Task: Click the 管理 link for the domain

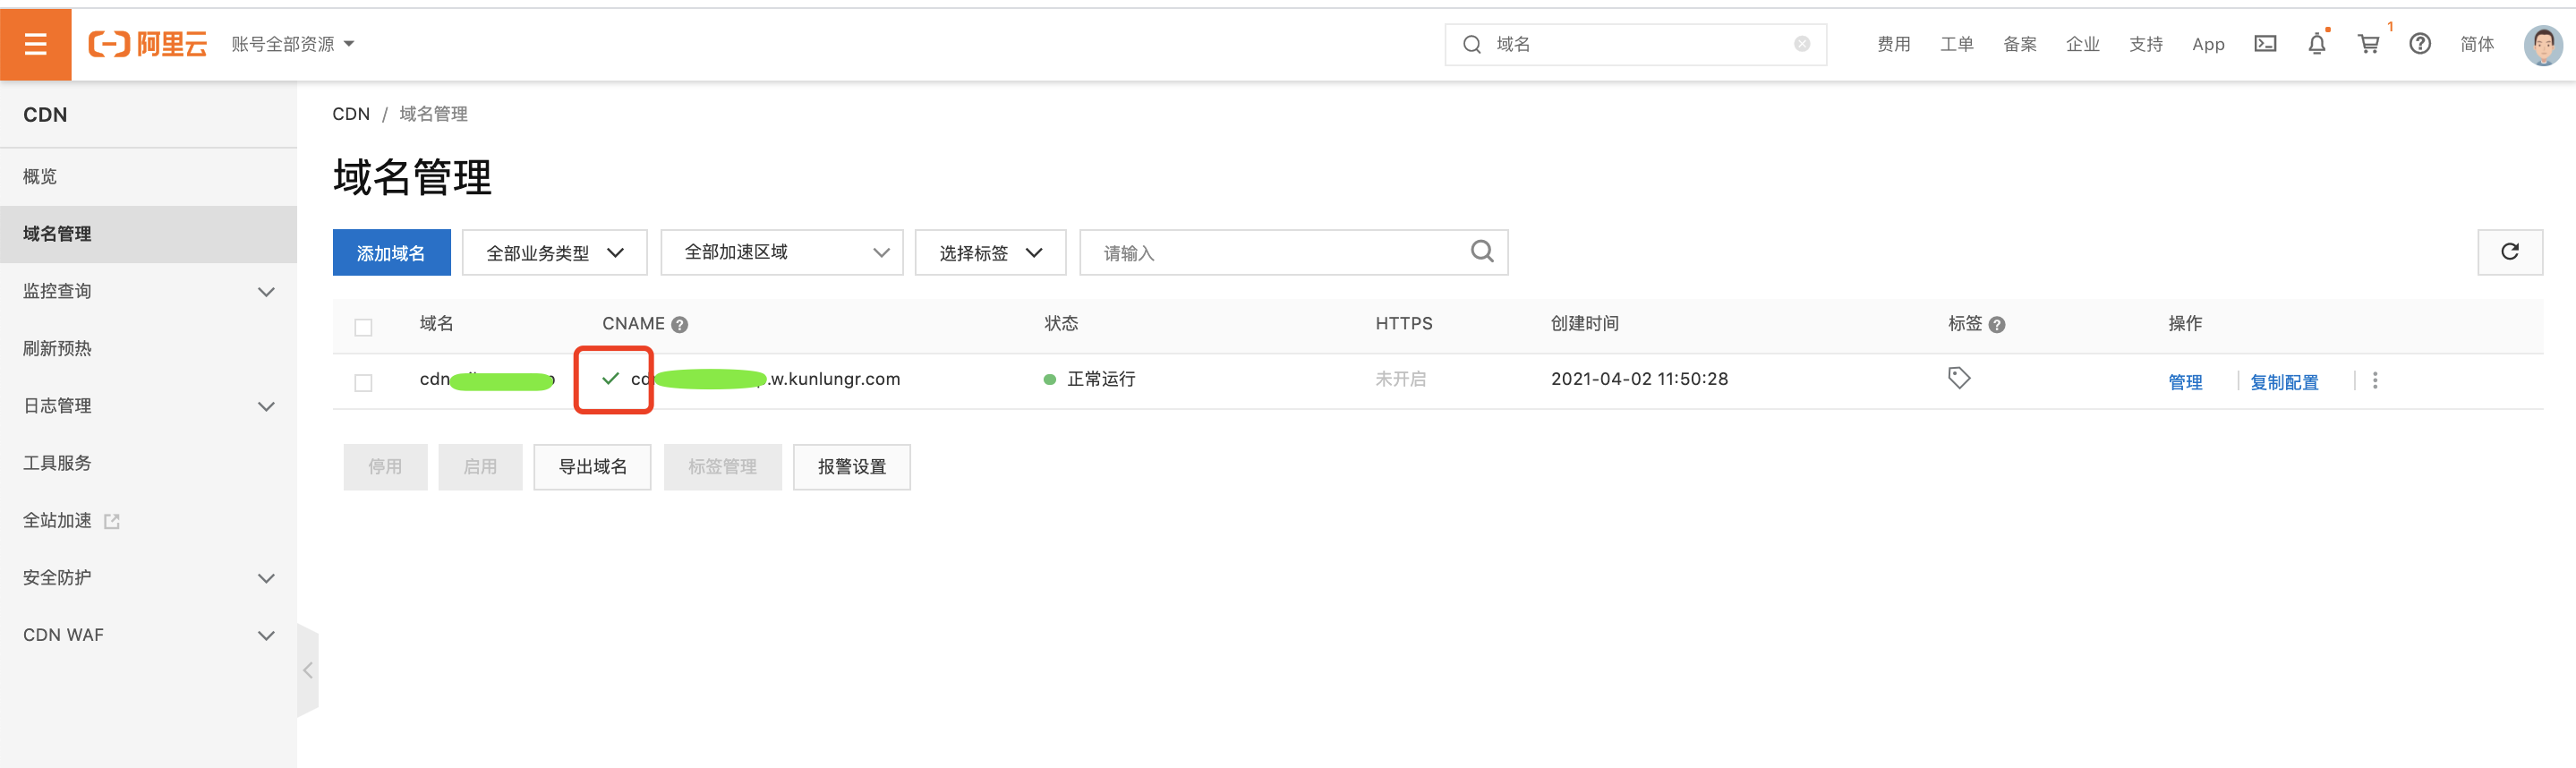Action: (x=2185, y=382)
